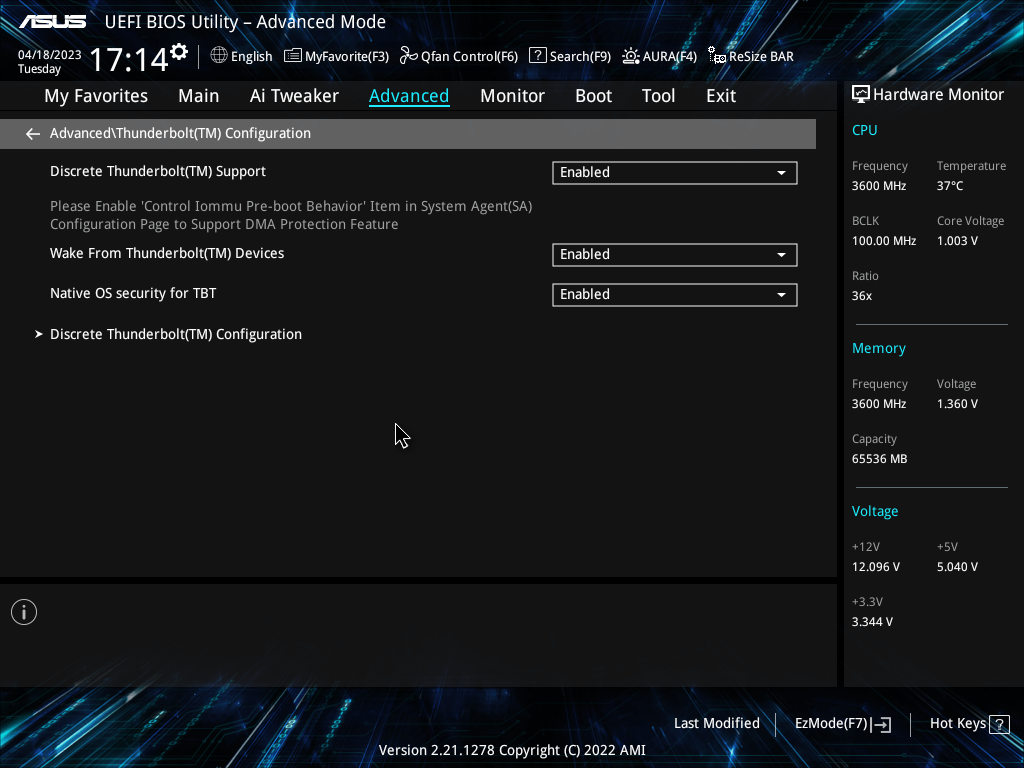1024x768 pixels.
Task: Open AURA lighting icon
Action: [631, 56]
